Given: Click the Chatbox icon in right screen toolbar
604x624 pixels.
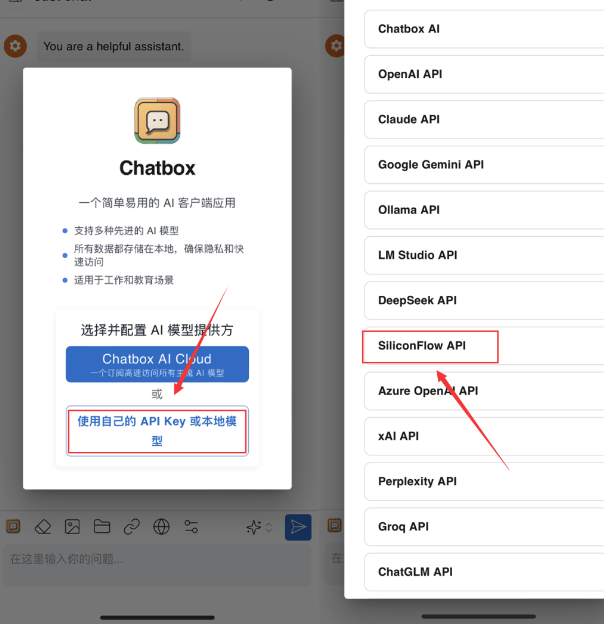Looking at the screenshot, I should pyautogui.click(x=335, y=526).
